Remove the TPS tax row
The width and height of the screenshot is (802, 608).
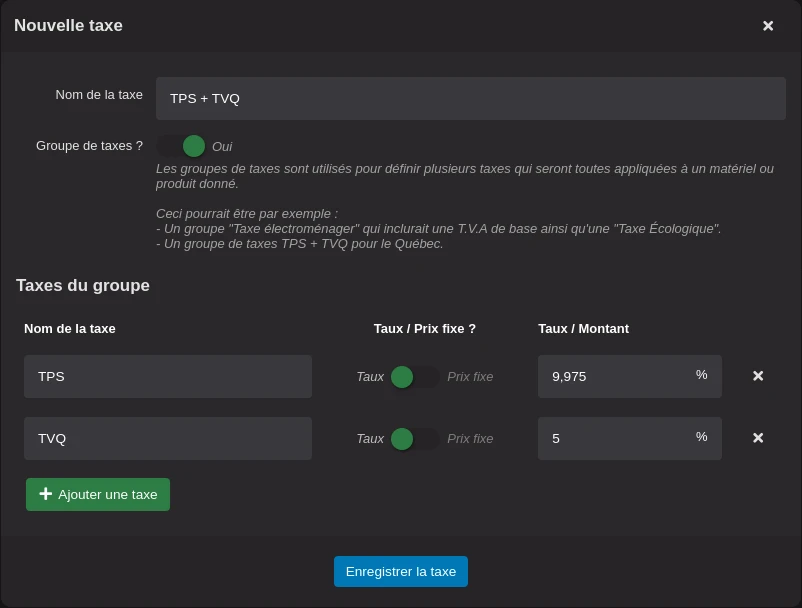pyautogui.click(x=758, y=376)
